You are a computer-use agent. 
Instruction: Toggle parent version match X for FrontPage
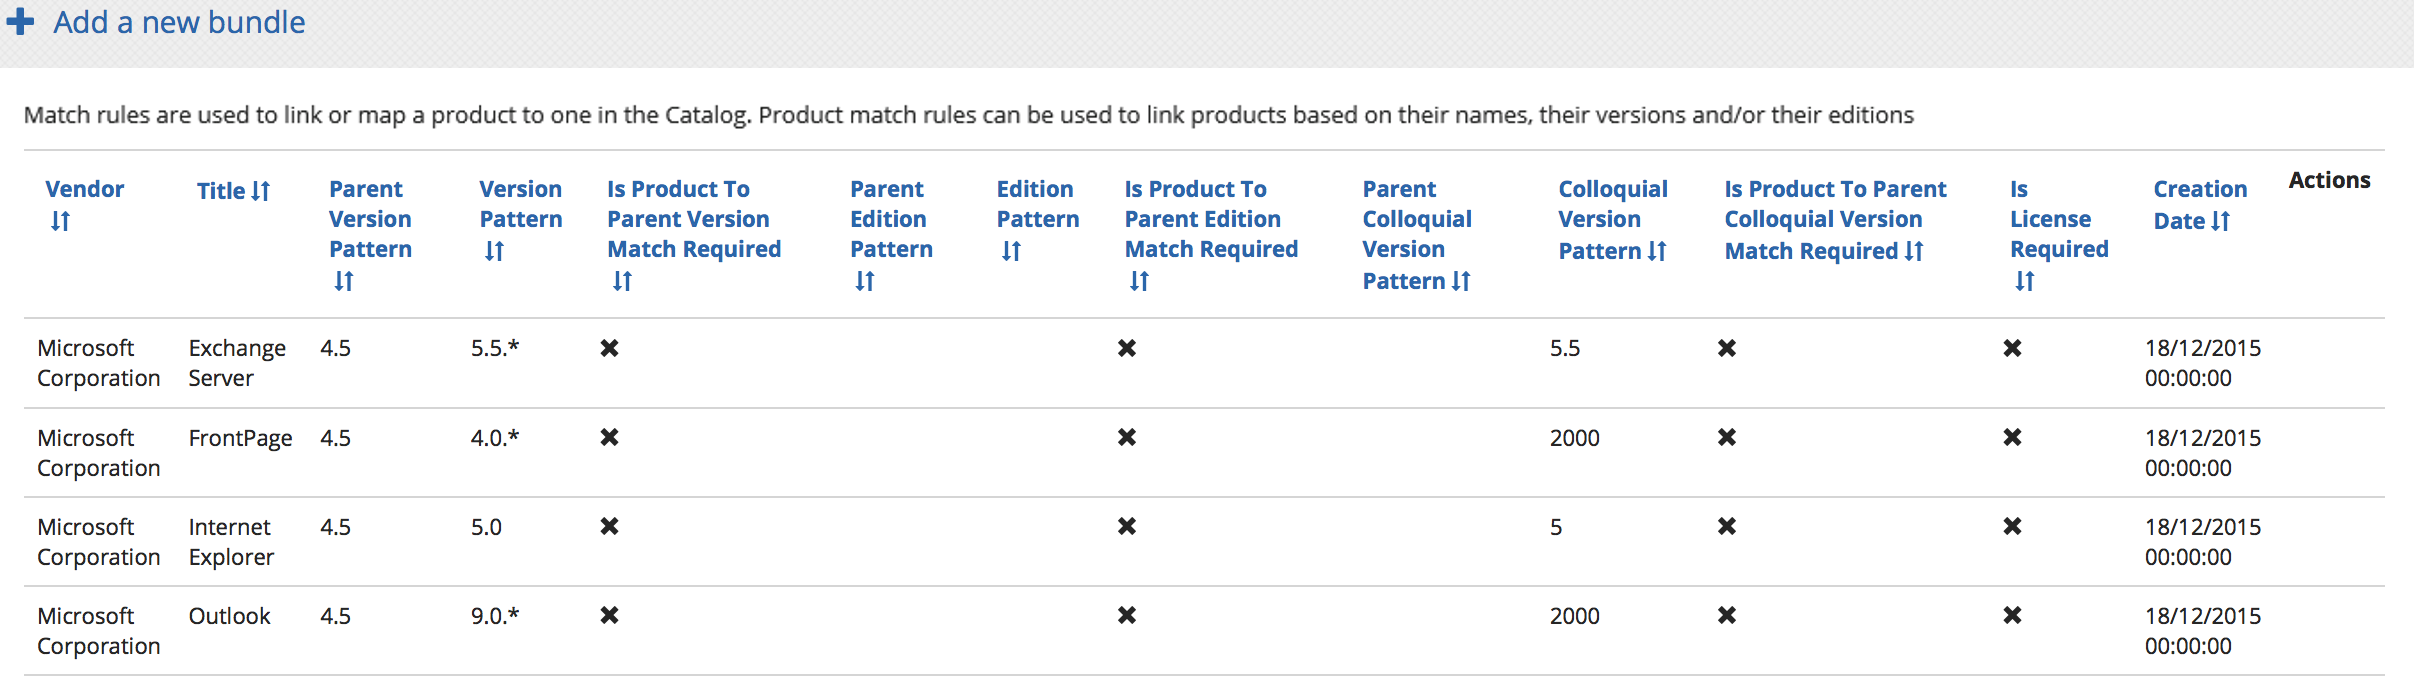click(609, 437)
